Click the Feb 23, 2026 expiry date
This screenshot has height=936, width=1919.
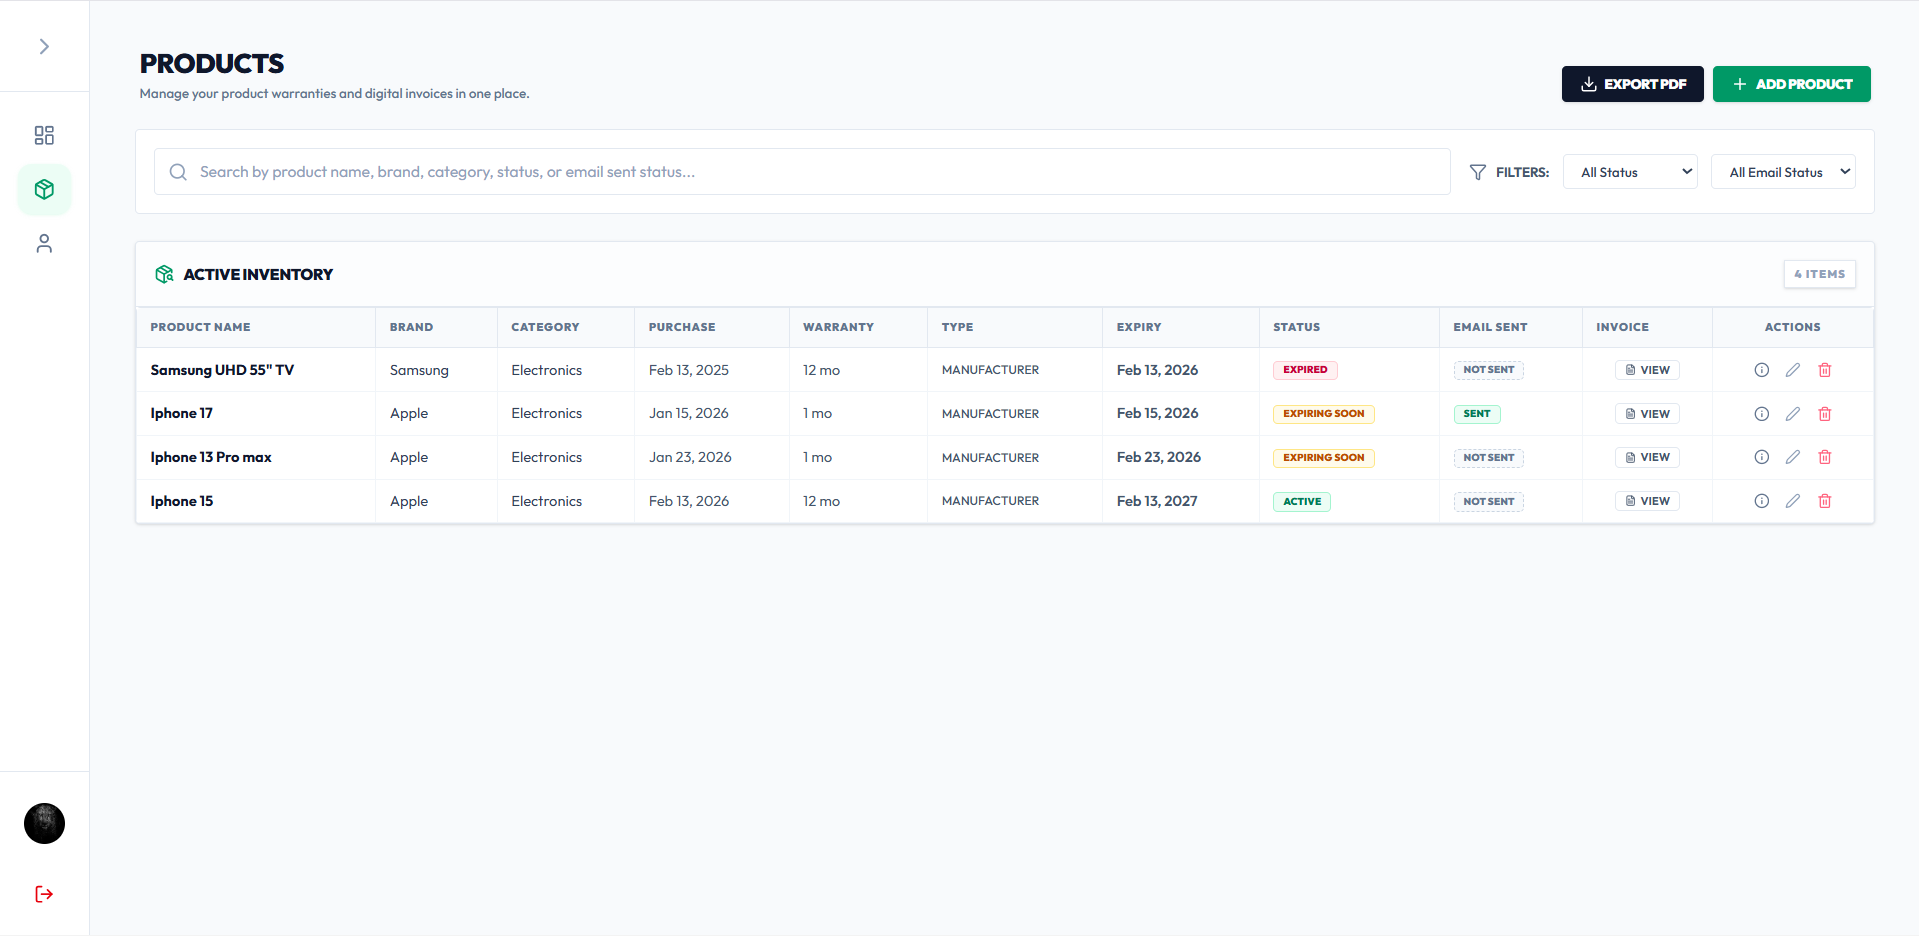pos(1159,457)
